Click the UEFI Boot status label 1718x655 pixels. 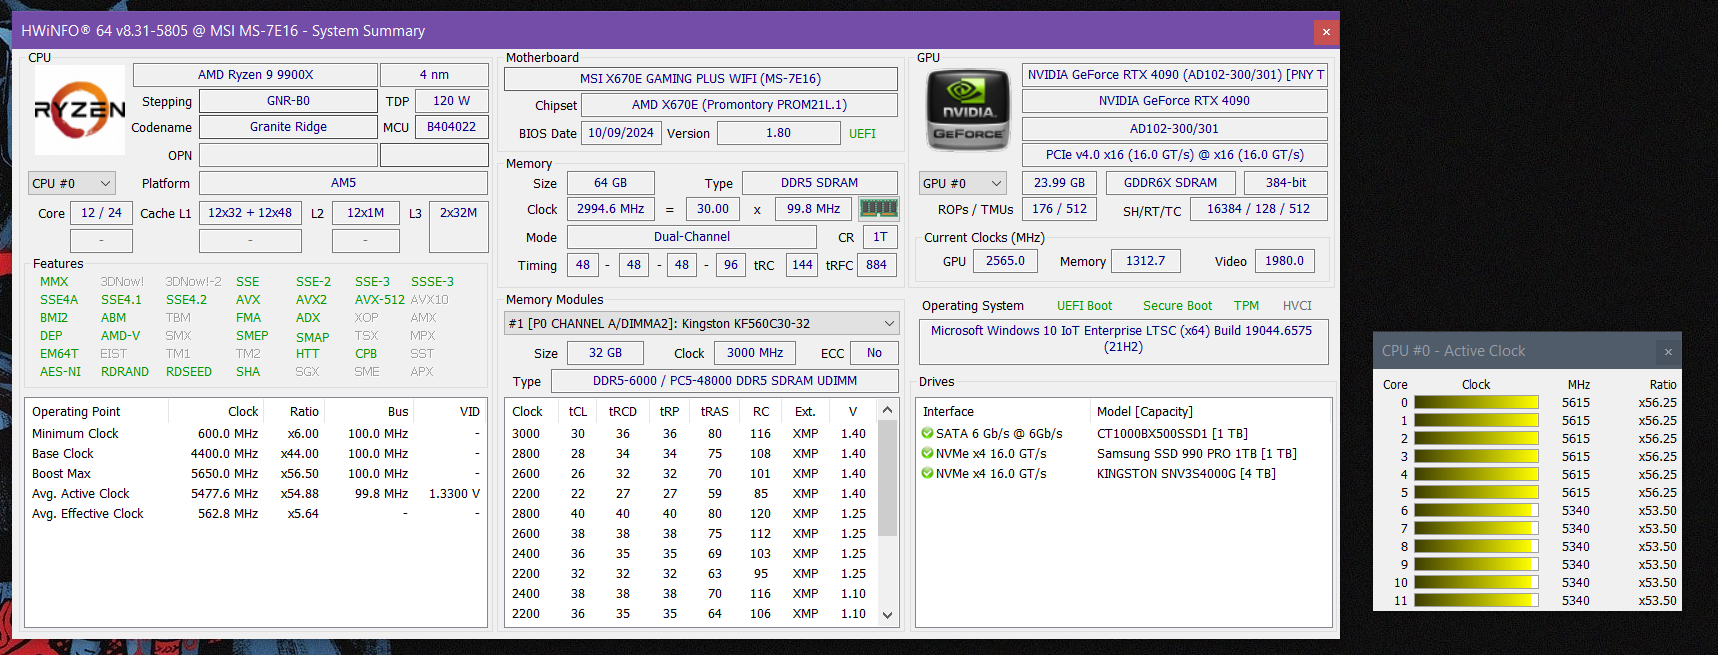tap(1084, 306)
